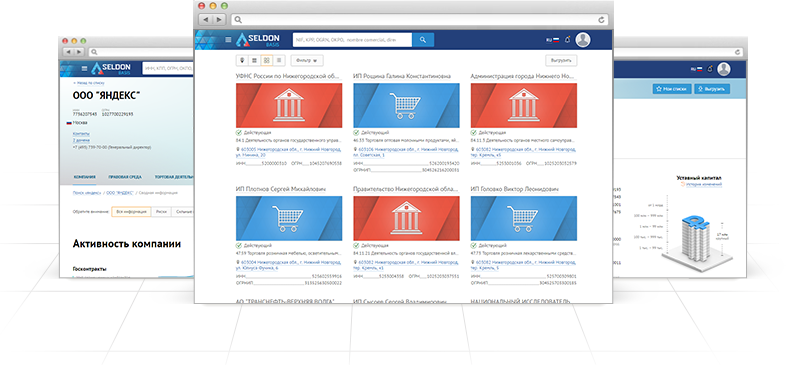Screen dimensions: 808x365
Task: Click building image of Администрация города card
Action: point(524,105)
